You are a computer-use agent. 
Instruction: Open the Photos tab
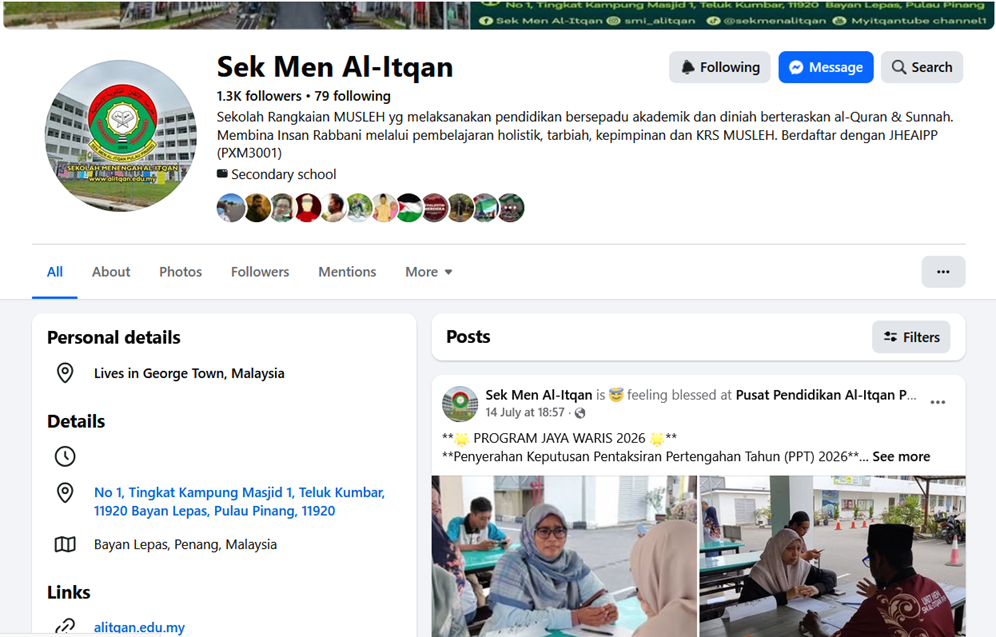click(180, 272)
